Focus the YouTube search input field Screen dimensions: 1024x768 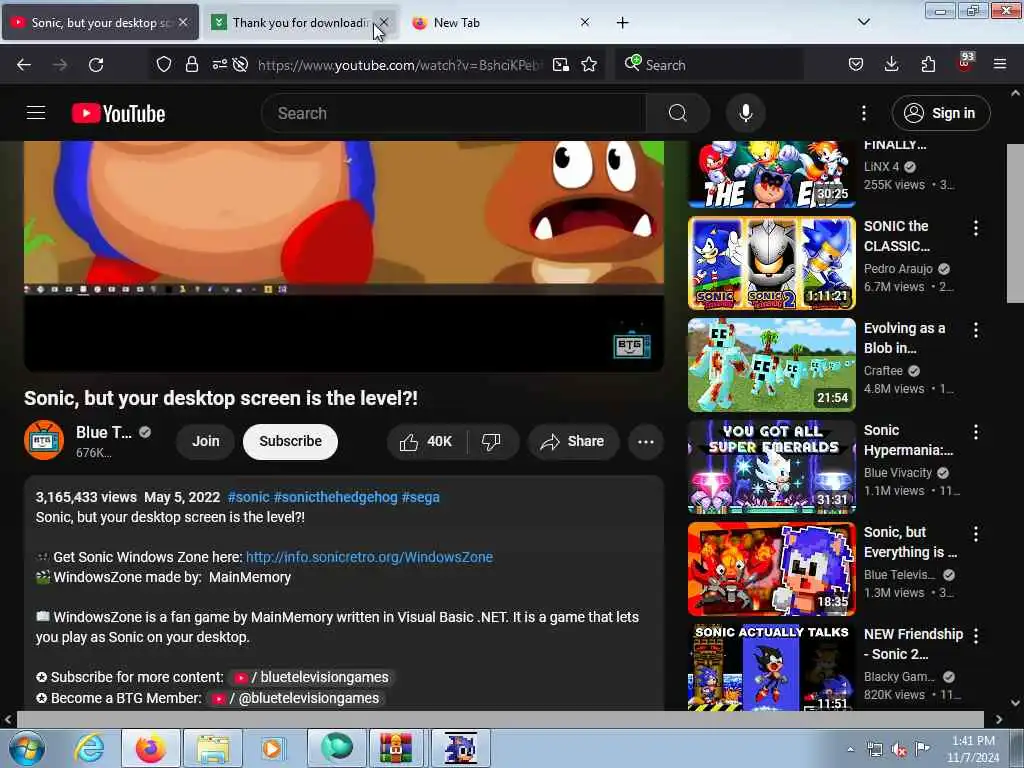453,113
